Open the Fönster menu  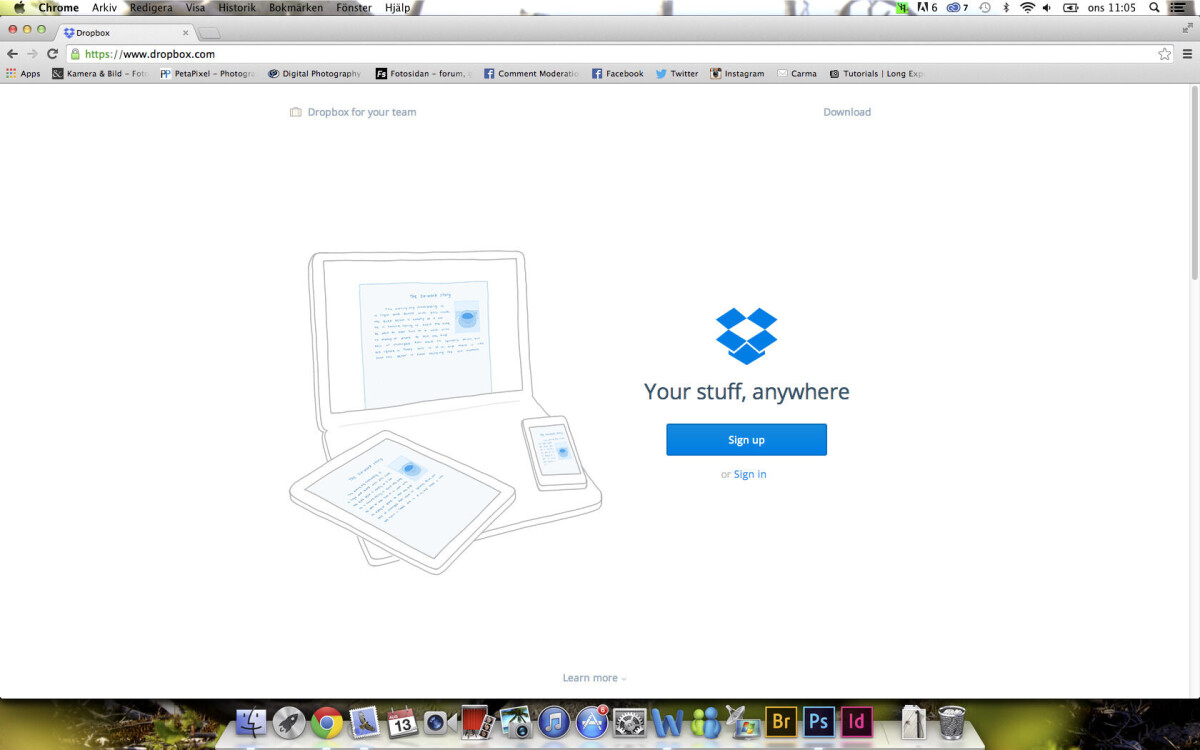point(354,7)
